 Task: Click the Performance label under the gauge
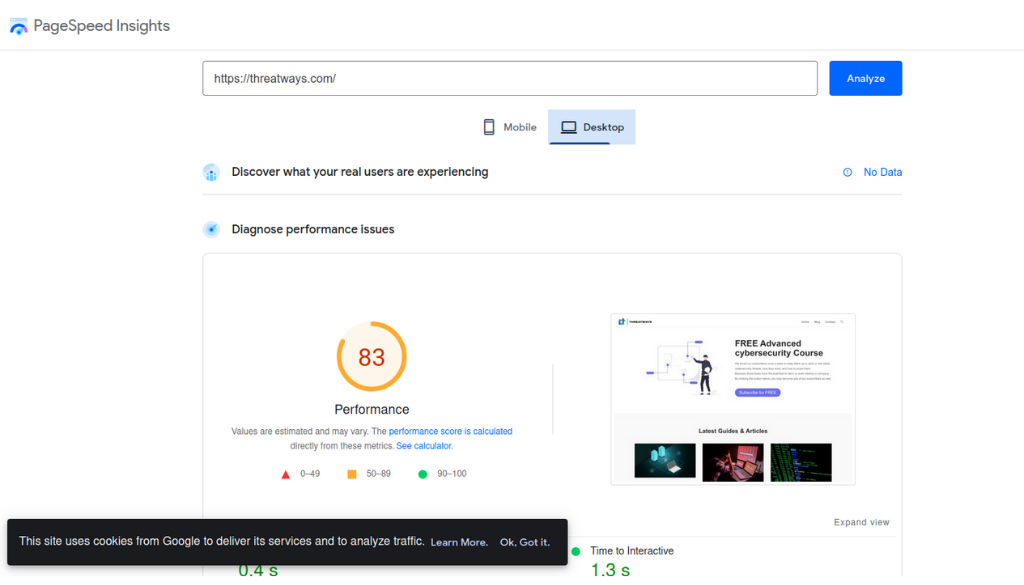(372, 409)
